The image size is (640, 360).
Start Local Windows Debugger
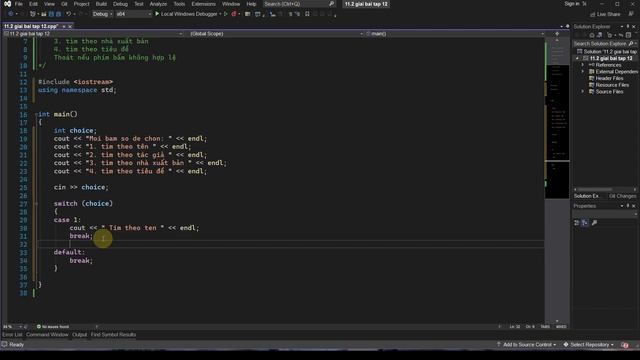pos(186,14)
